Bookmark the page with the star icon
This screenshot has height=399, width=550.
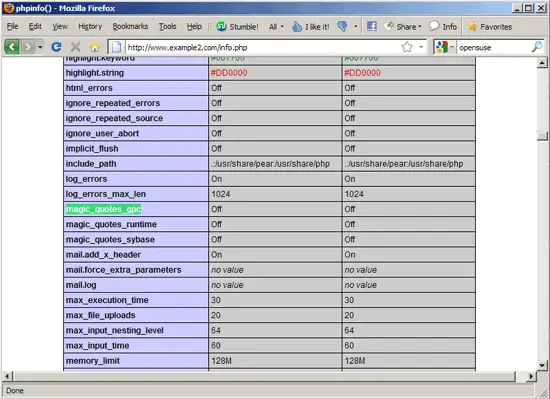click(x=407, y=47)
